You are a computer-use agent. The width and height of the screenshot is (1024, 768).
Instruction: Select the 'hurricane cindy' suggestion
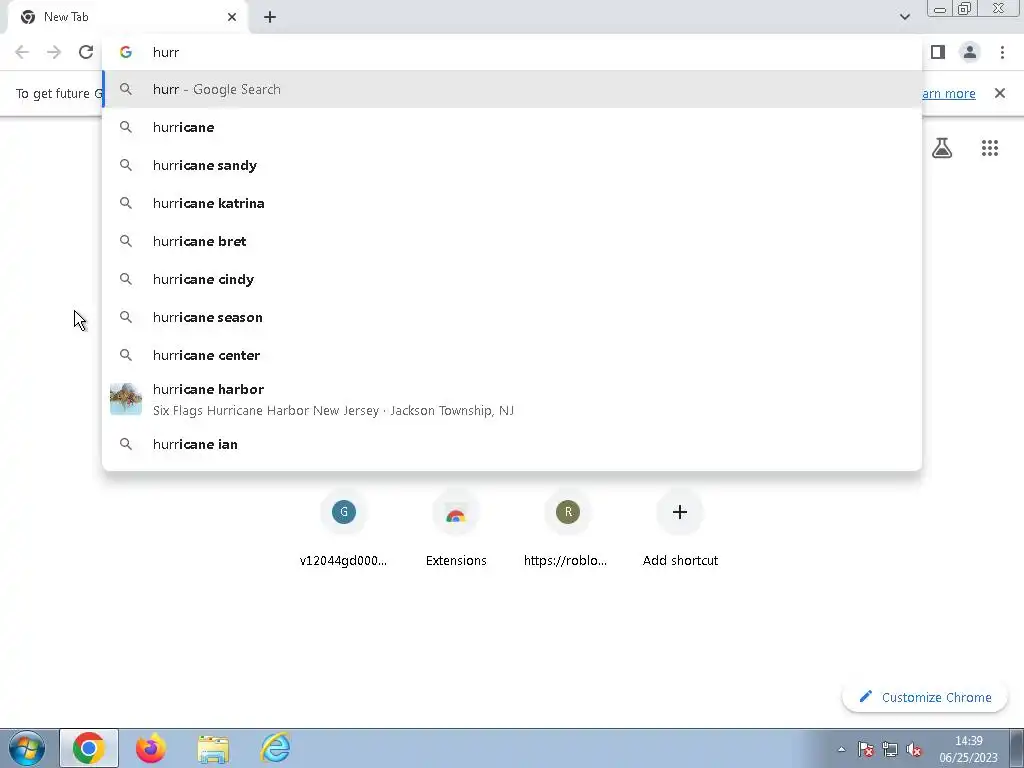tap(512, 279)
